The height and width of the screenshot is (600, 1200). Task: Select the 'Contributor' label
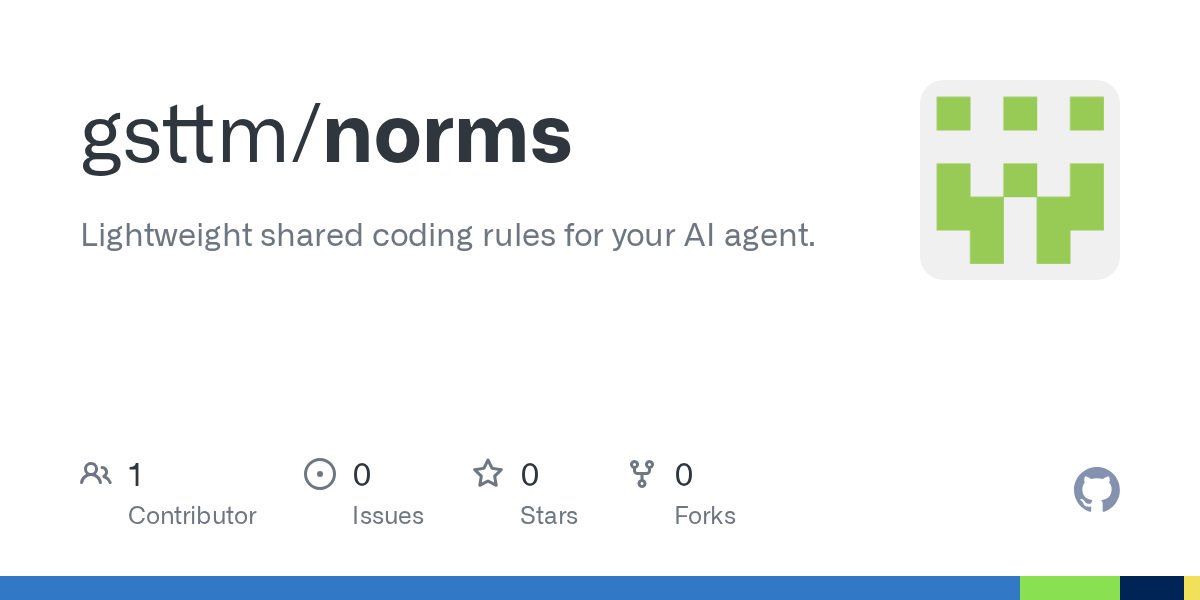coord(192,516)
